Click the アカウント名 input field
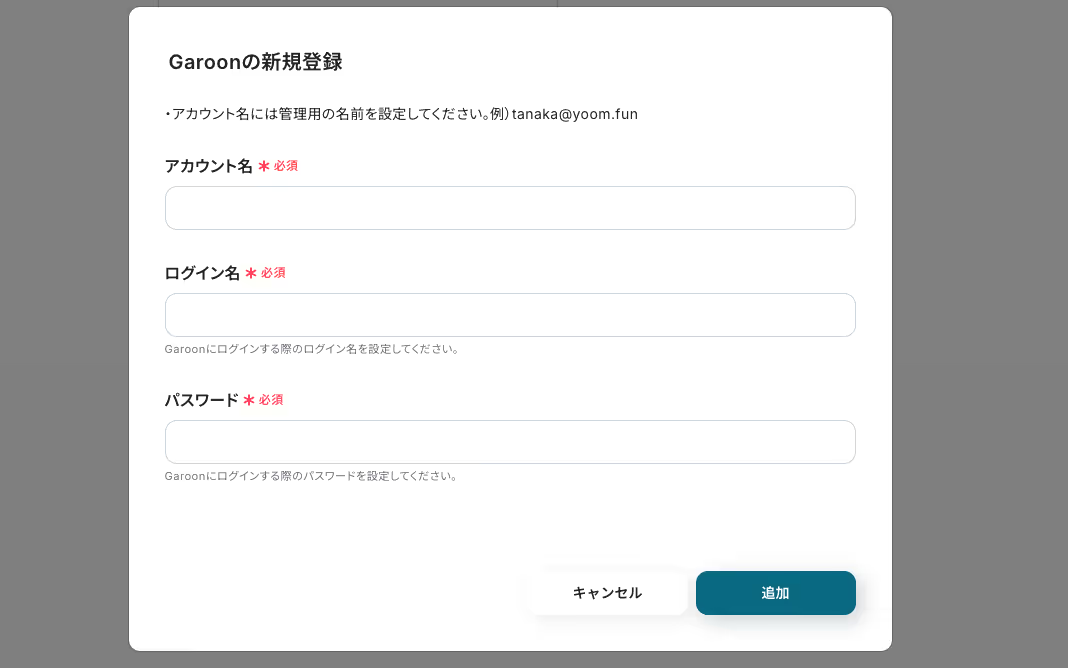This screenshot has width=1068, height=668. pyautogui.click(x=509, y=208)
